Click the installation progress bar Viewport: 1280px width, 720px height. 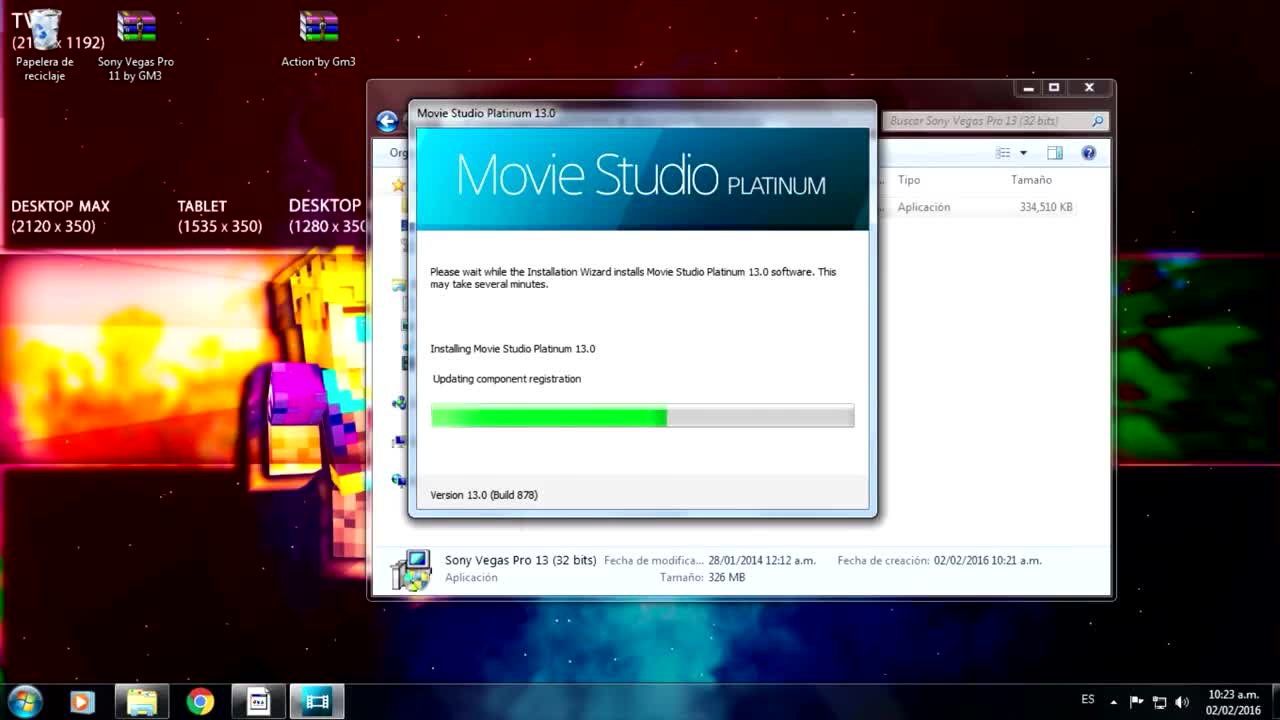click(642, 416)
